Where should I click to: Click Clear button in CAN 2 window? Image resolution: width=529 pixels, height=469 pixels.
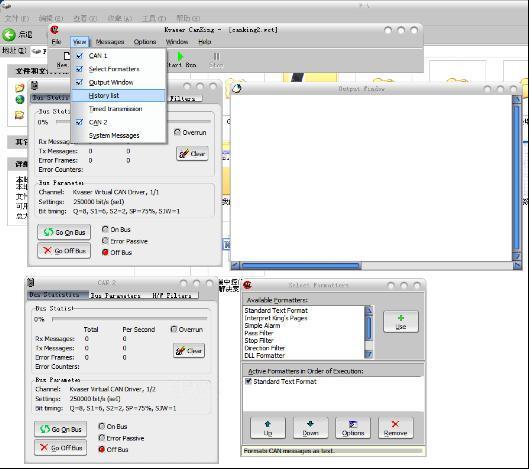[x=189, y=351]
